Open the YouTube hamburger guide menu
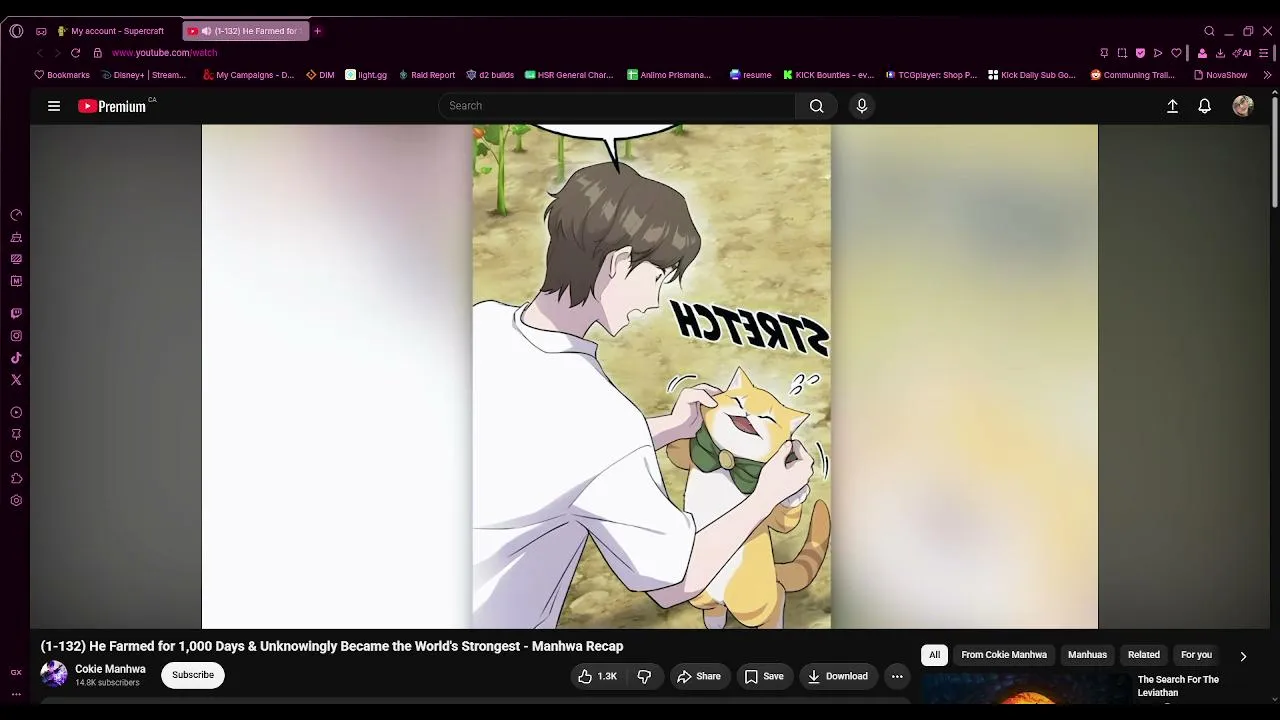Image resolution: width=1280 pixels, height=720 pixels. tap(54, 106)
